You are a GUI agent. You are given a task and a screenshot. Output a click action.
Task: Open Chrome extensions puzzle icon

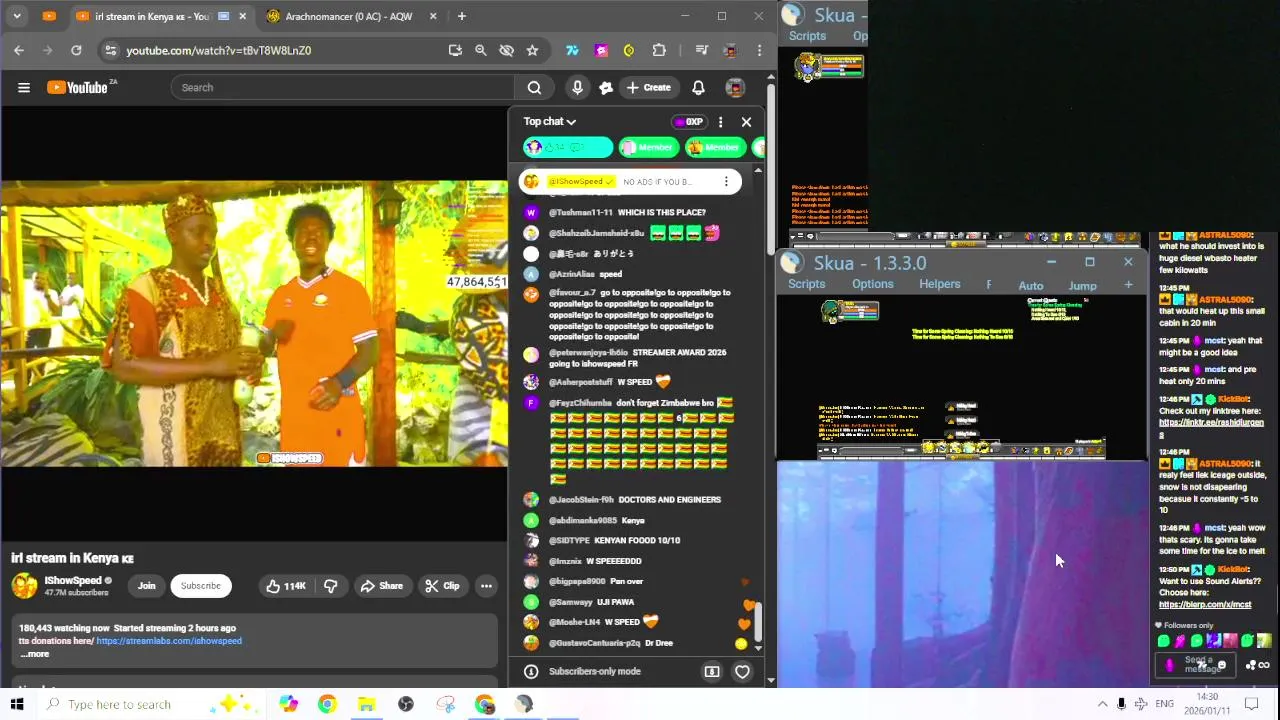coord(659,50)
